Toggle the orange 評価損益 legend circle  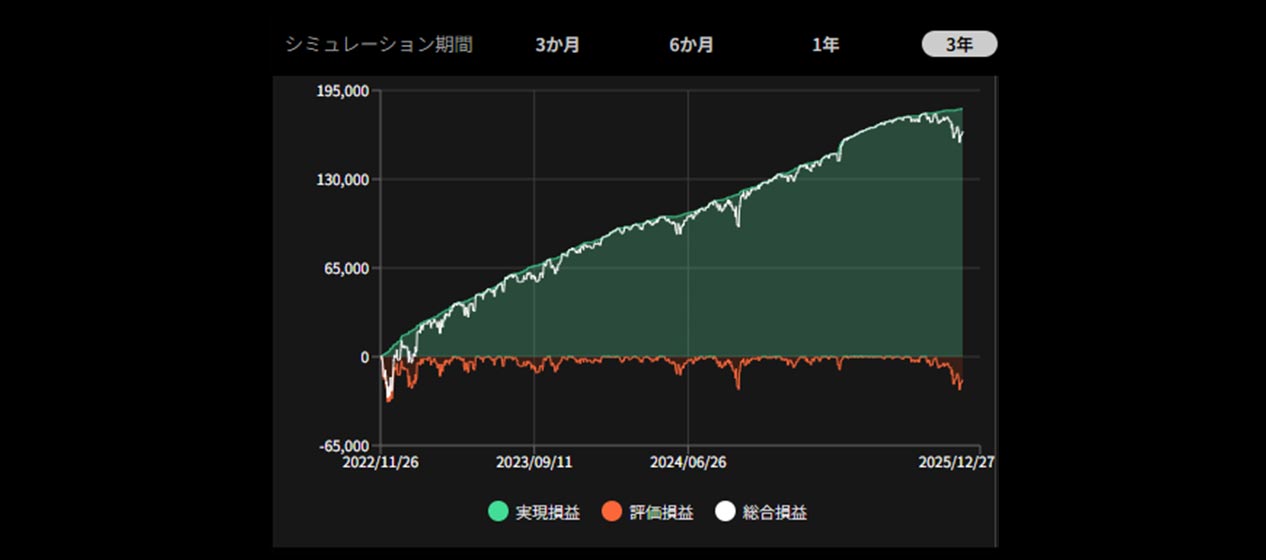[612, 512]
